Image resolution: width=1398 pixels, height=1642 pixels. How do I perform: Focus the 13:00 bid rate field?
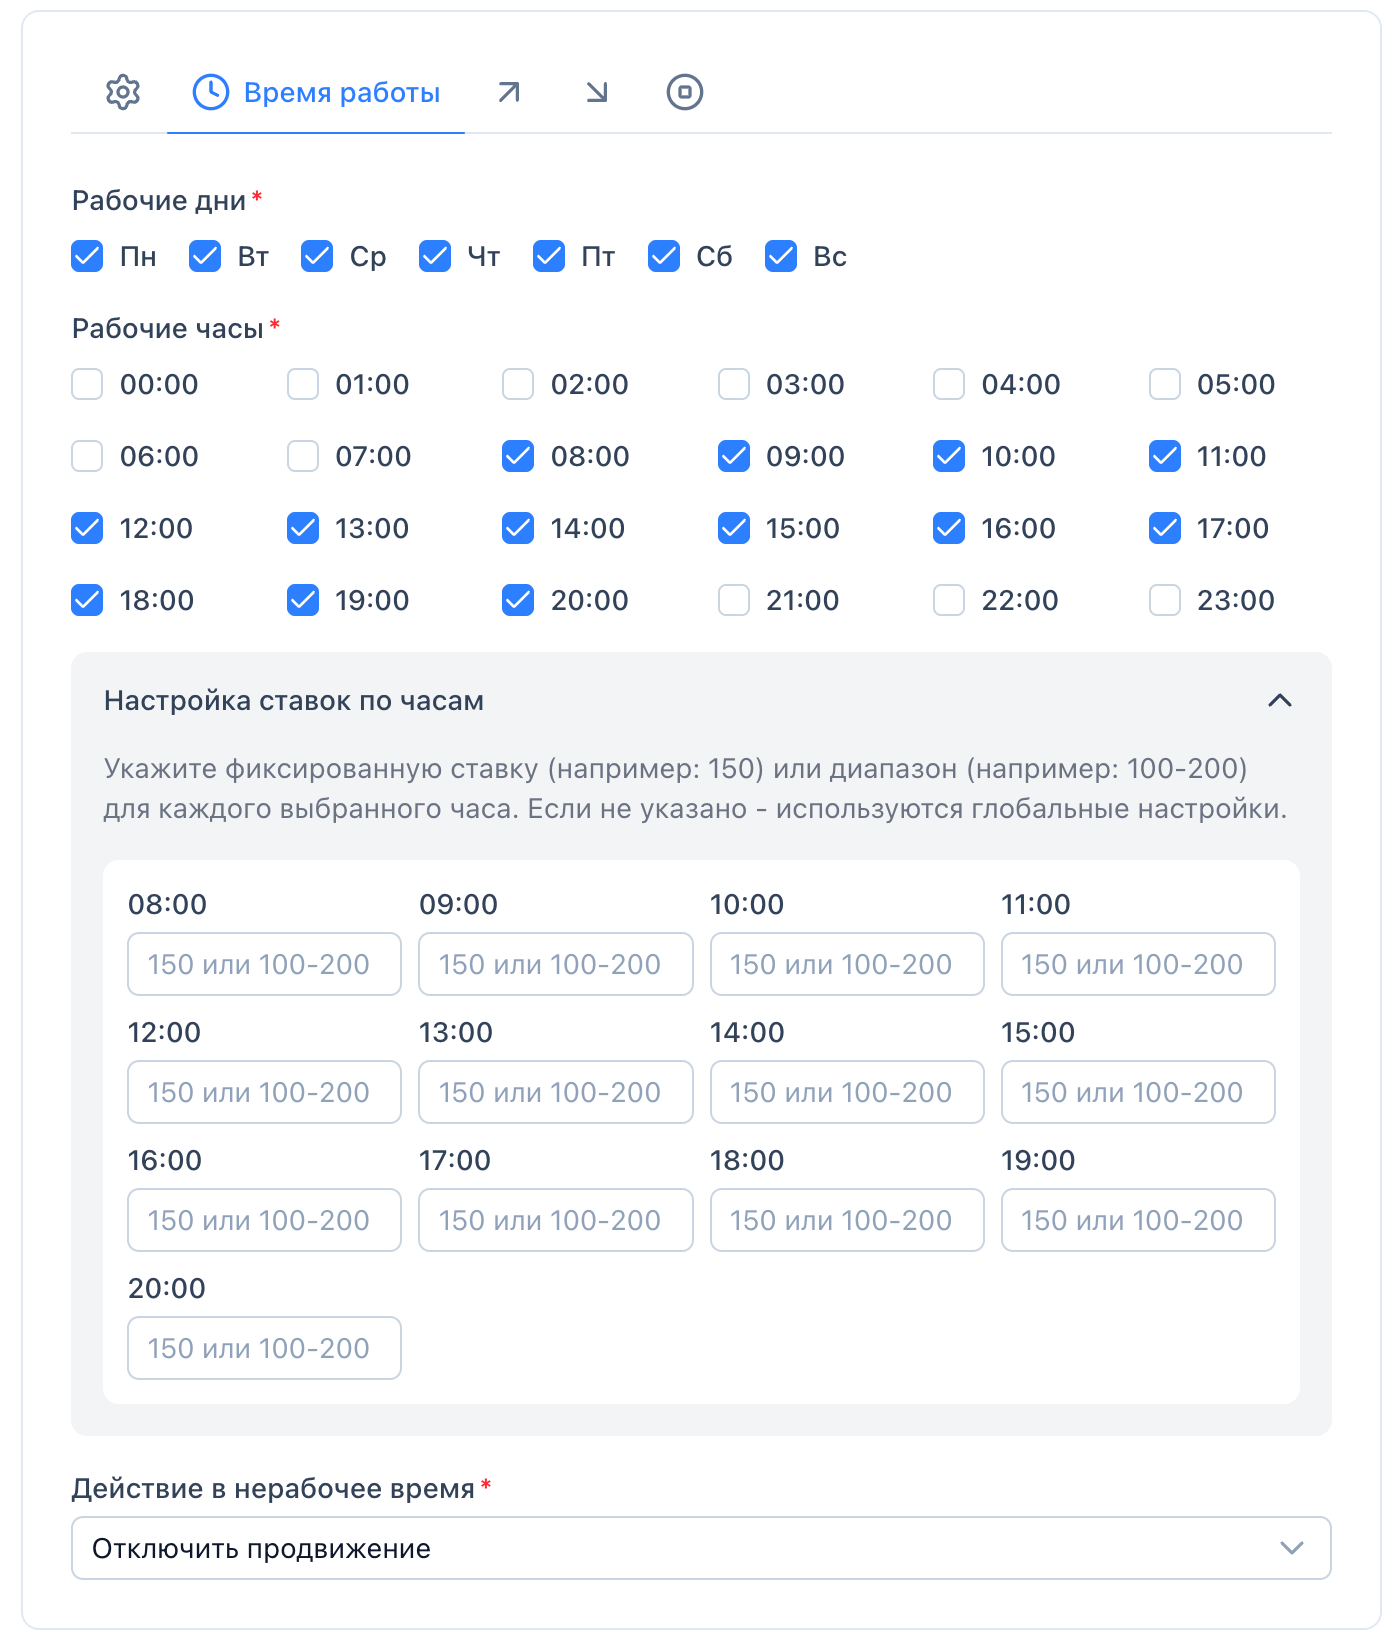click(555, 1093)
